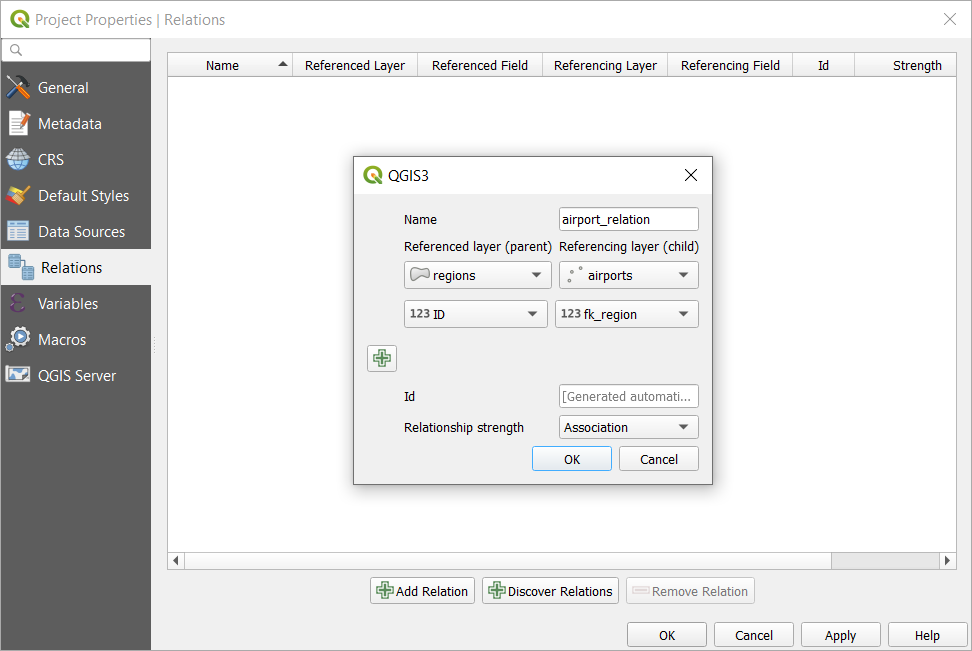Image resolution: width=972 pixels, height=651 pixels.
Task: Expand the fk_region field dropdown
Action: coord(627,314)
